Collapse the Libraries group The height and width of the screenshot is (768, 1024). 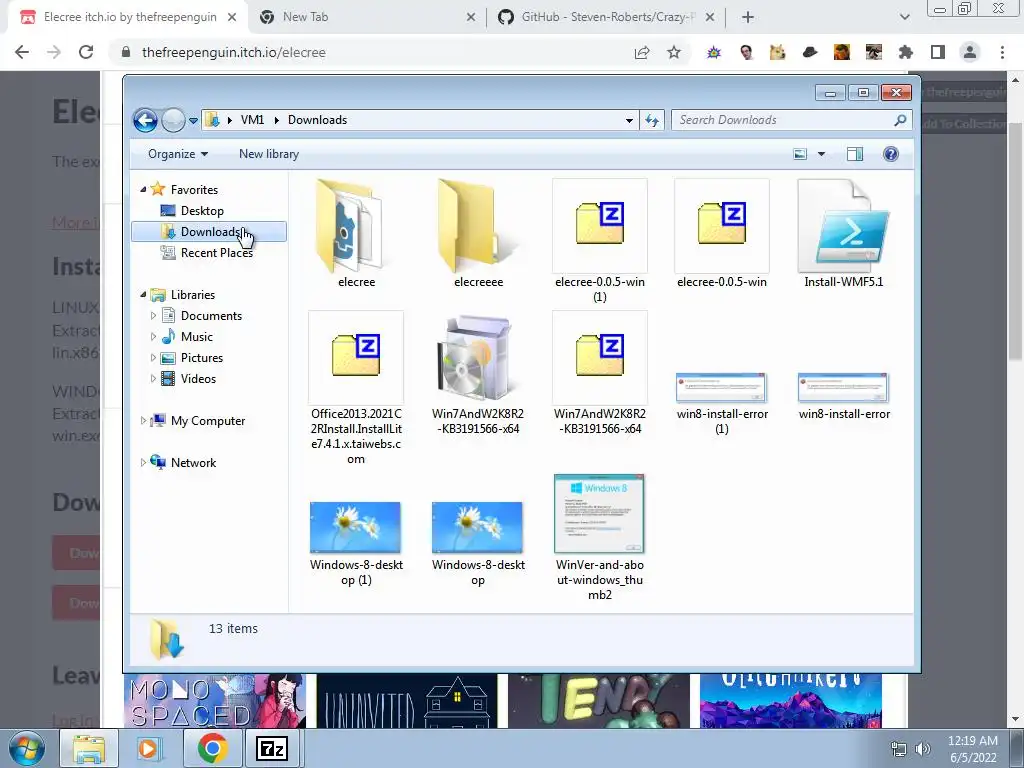(x=143, y=295)
